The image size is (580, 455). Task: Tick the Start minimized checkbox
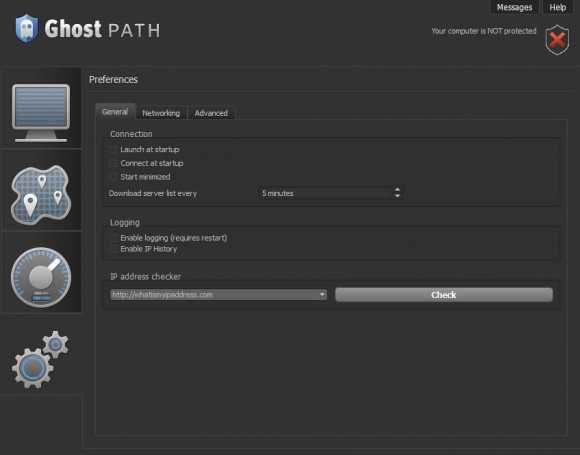point(113,177)
